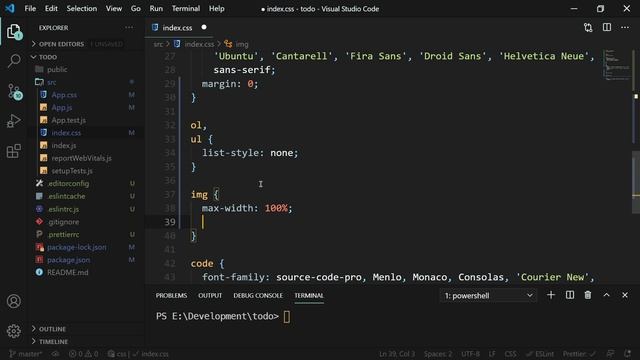Screen dimensions: 640x360
Task: Switch to the Debug Console tab
Action: point(258,296)
